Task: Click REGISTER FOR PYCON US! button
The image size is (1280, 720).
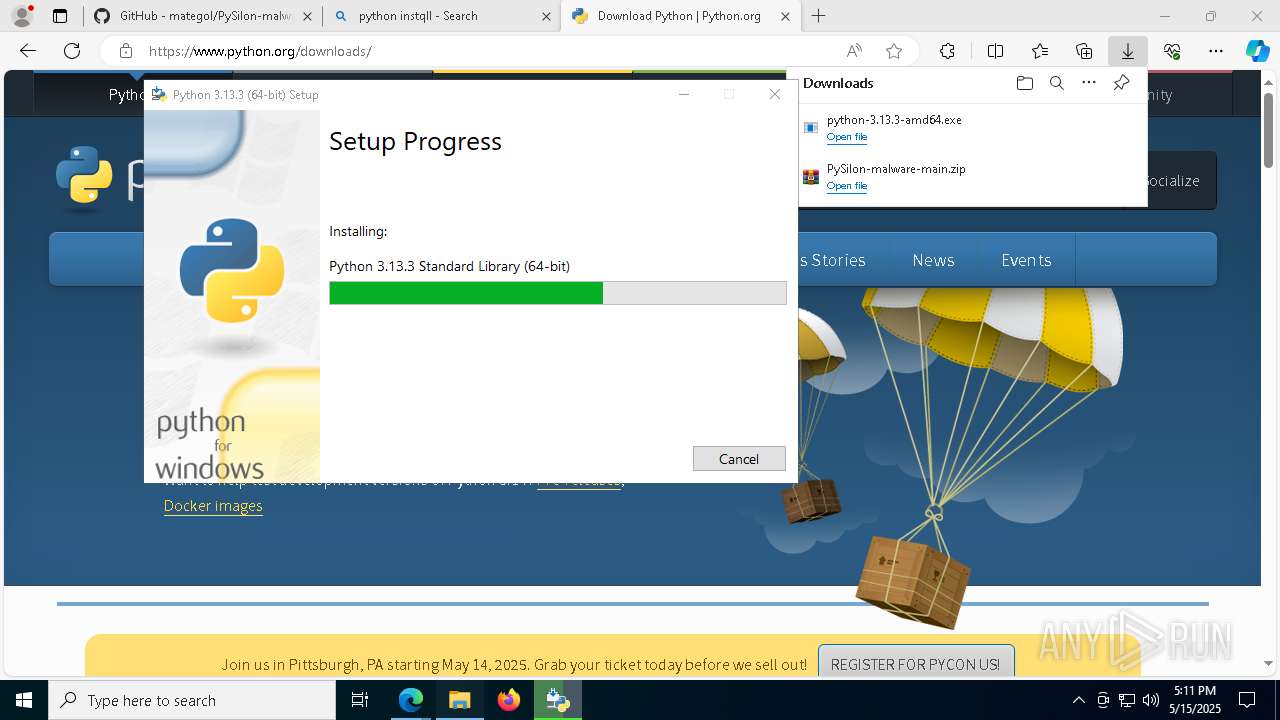Action: click(915, 664)
